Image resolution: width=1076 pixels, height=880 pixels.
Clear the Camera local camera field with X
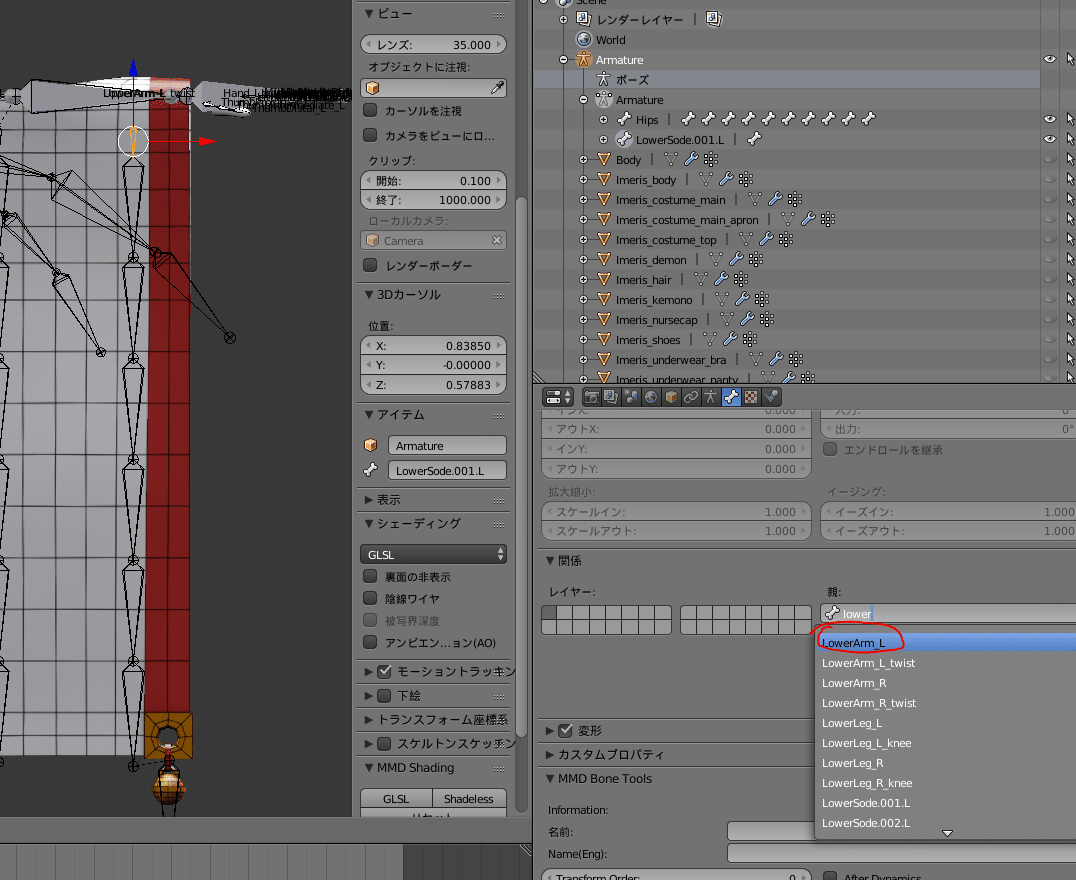tap(497, 240)
